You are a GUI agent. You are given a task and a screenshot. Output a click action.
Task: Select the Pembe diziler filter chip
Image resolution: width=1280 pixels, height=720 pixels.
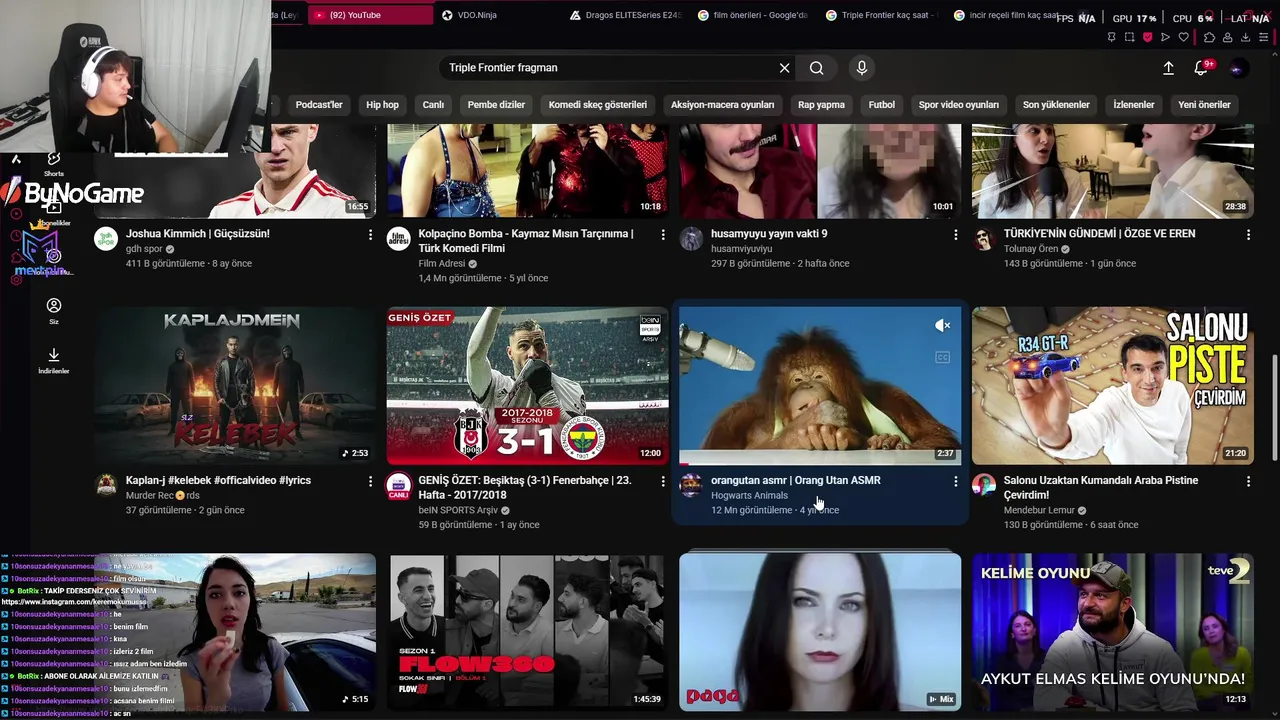click(x=496, y=104)
